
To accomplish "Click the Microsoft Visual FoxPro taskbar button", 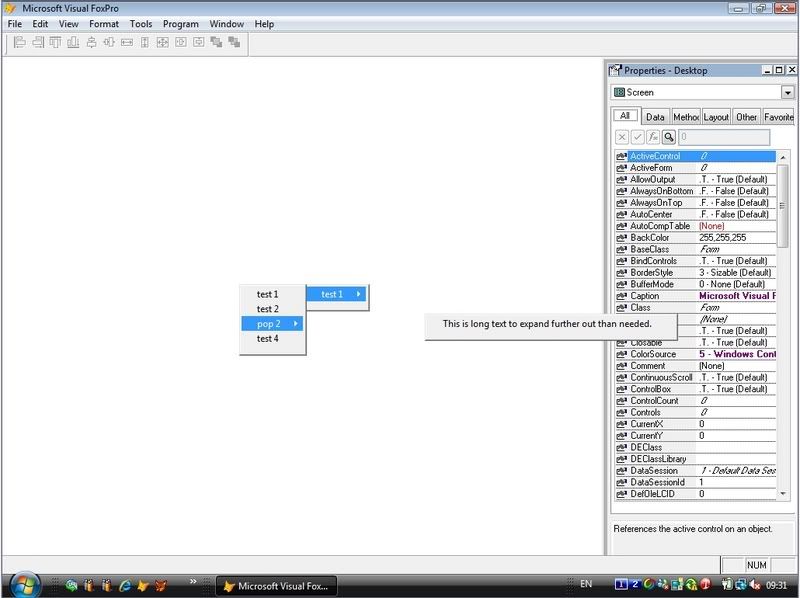I will point(276,586).
